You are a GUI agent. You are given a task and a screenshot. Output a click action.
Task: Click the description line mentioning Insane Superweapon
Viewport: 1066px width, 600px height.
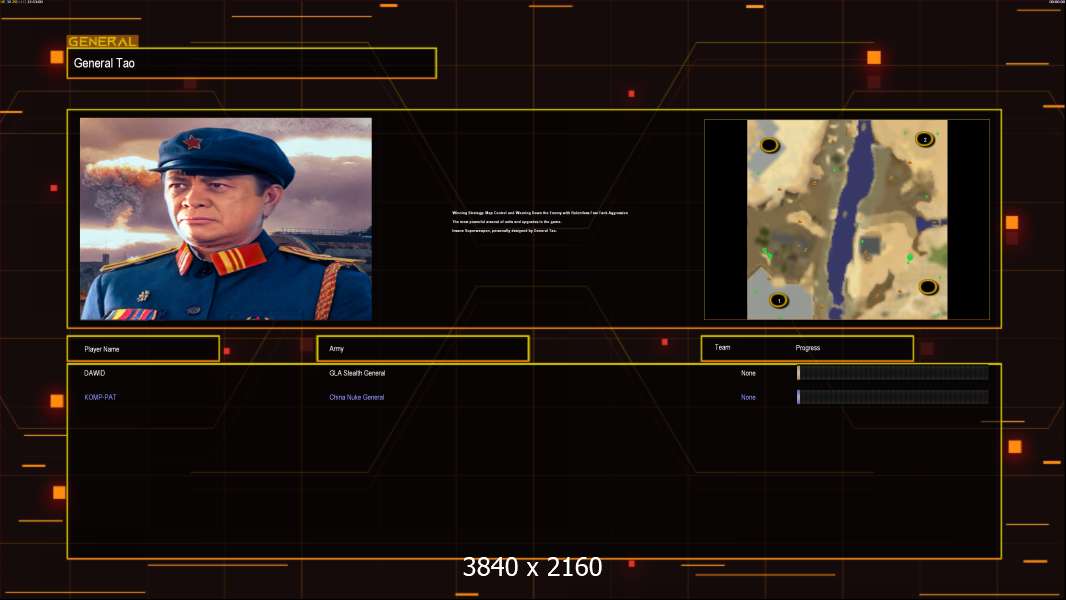(x=504, y=230)
